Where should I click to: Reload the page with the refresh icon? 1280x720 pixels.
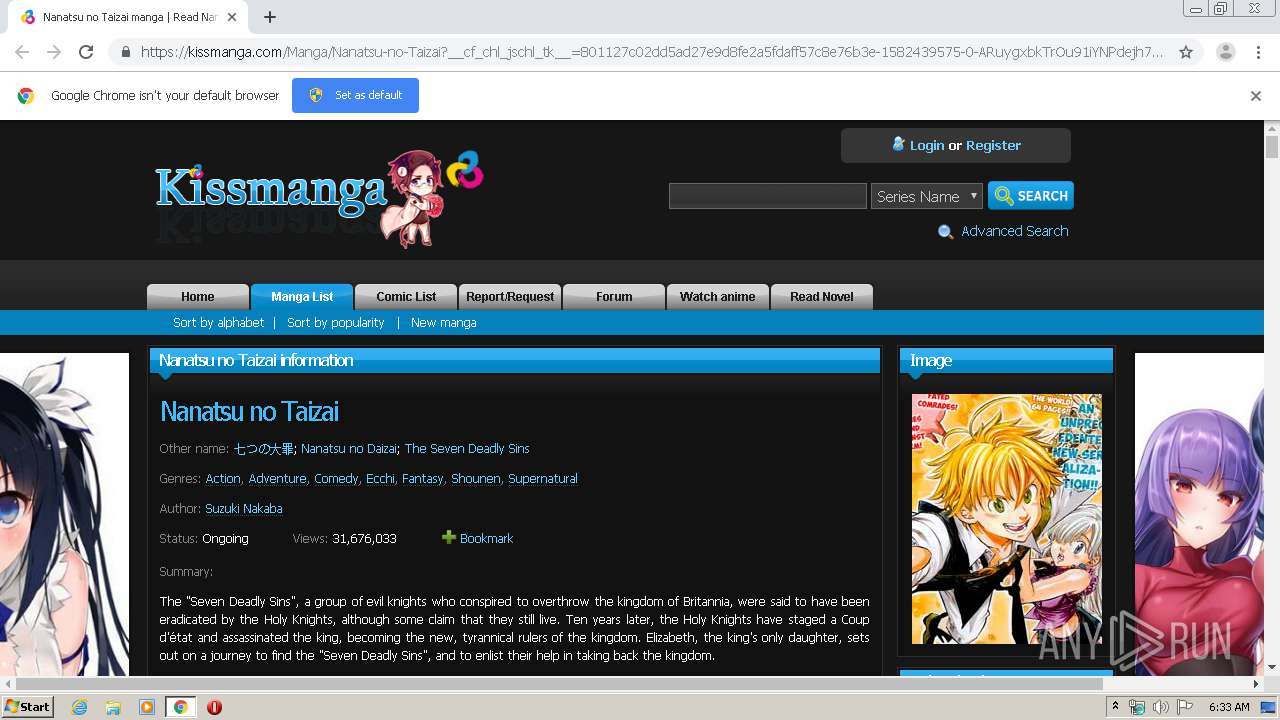pyautogui.click(x=86, y=52)
